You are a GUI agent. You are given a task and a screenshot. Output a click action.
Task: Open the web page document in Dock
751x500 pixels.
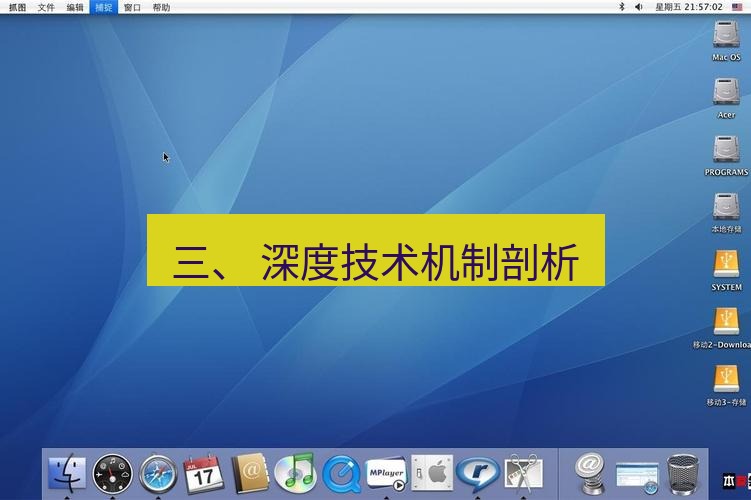[637, 477]
